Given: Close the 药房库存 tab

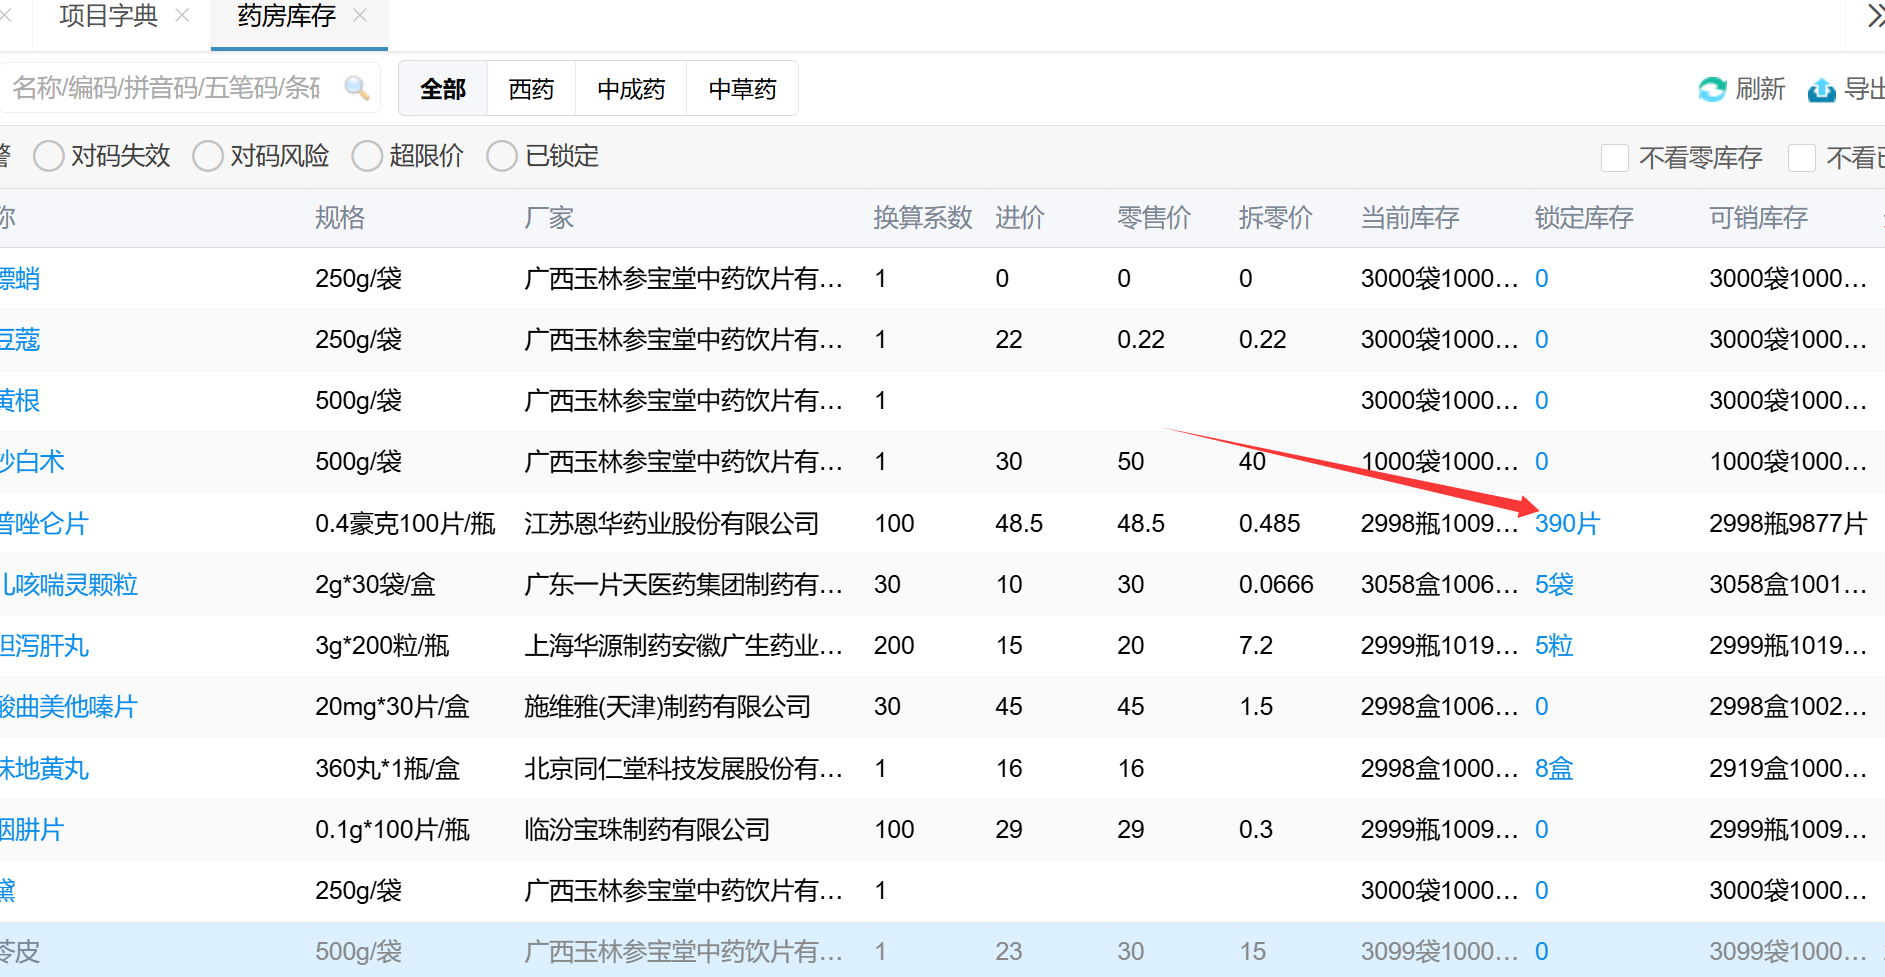Looking at the screenshot, I should click(361, 16).
